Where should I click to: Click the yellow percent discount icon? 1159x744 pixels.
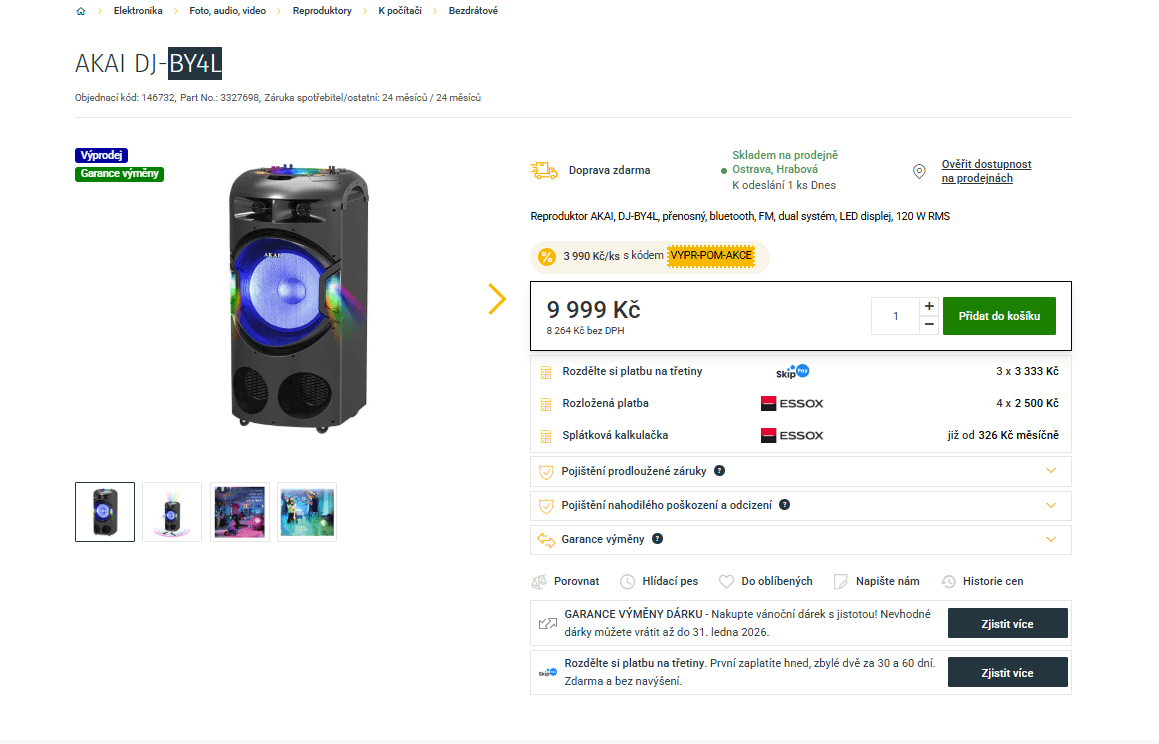(x=548, y=257)
